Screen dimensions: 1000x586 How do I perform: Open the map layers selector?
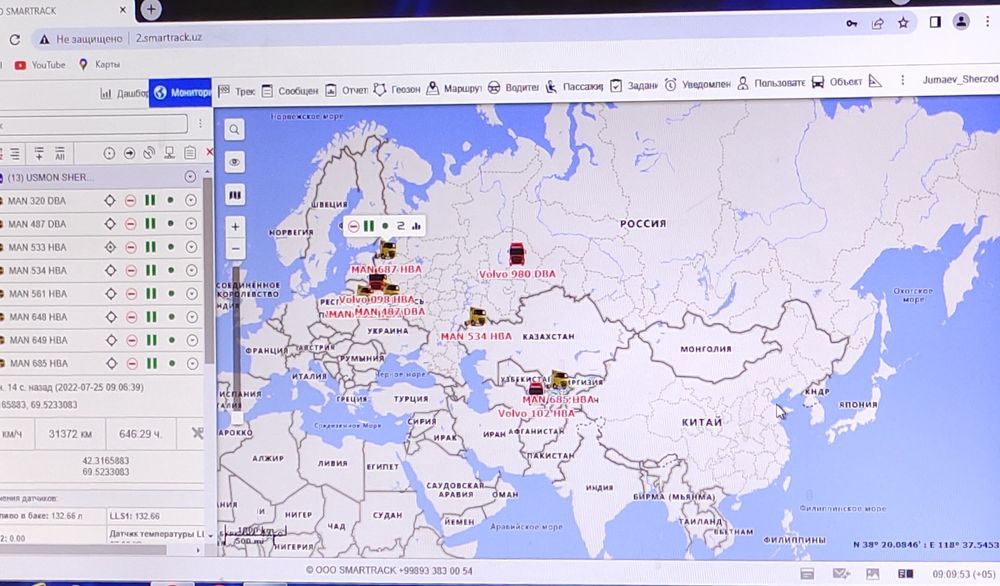[x=235, y=194]
